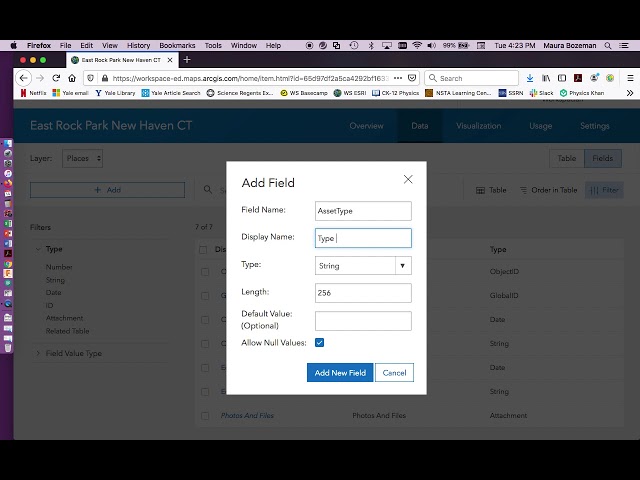Click the Wi-Fi status icon
Viewport: 640px width, 480px height.
click(x=417, y=45)
